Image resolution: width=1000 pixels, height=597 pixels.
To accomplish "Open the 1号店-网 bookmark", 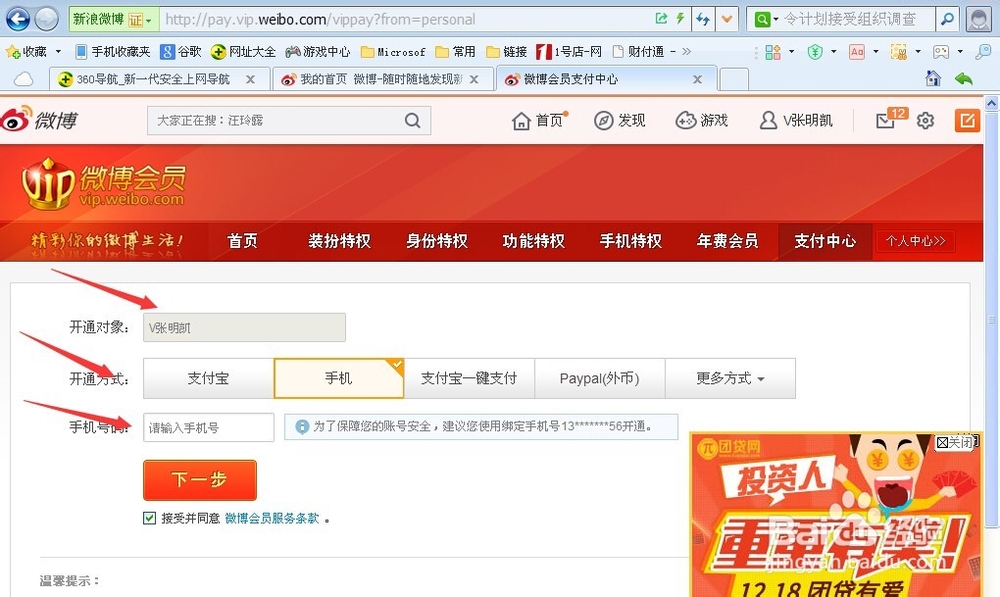I will (569, 52).
